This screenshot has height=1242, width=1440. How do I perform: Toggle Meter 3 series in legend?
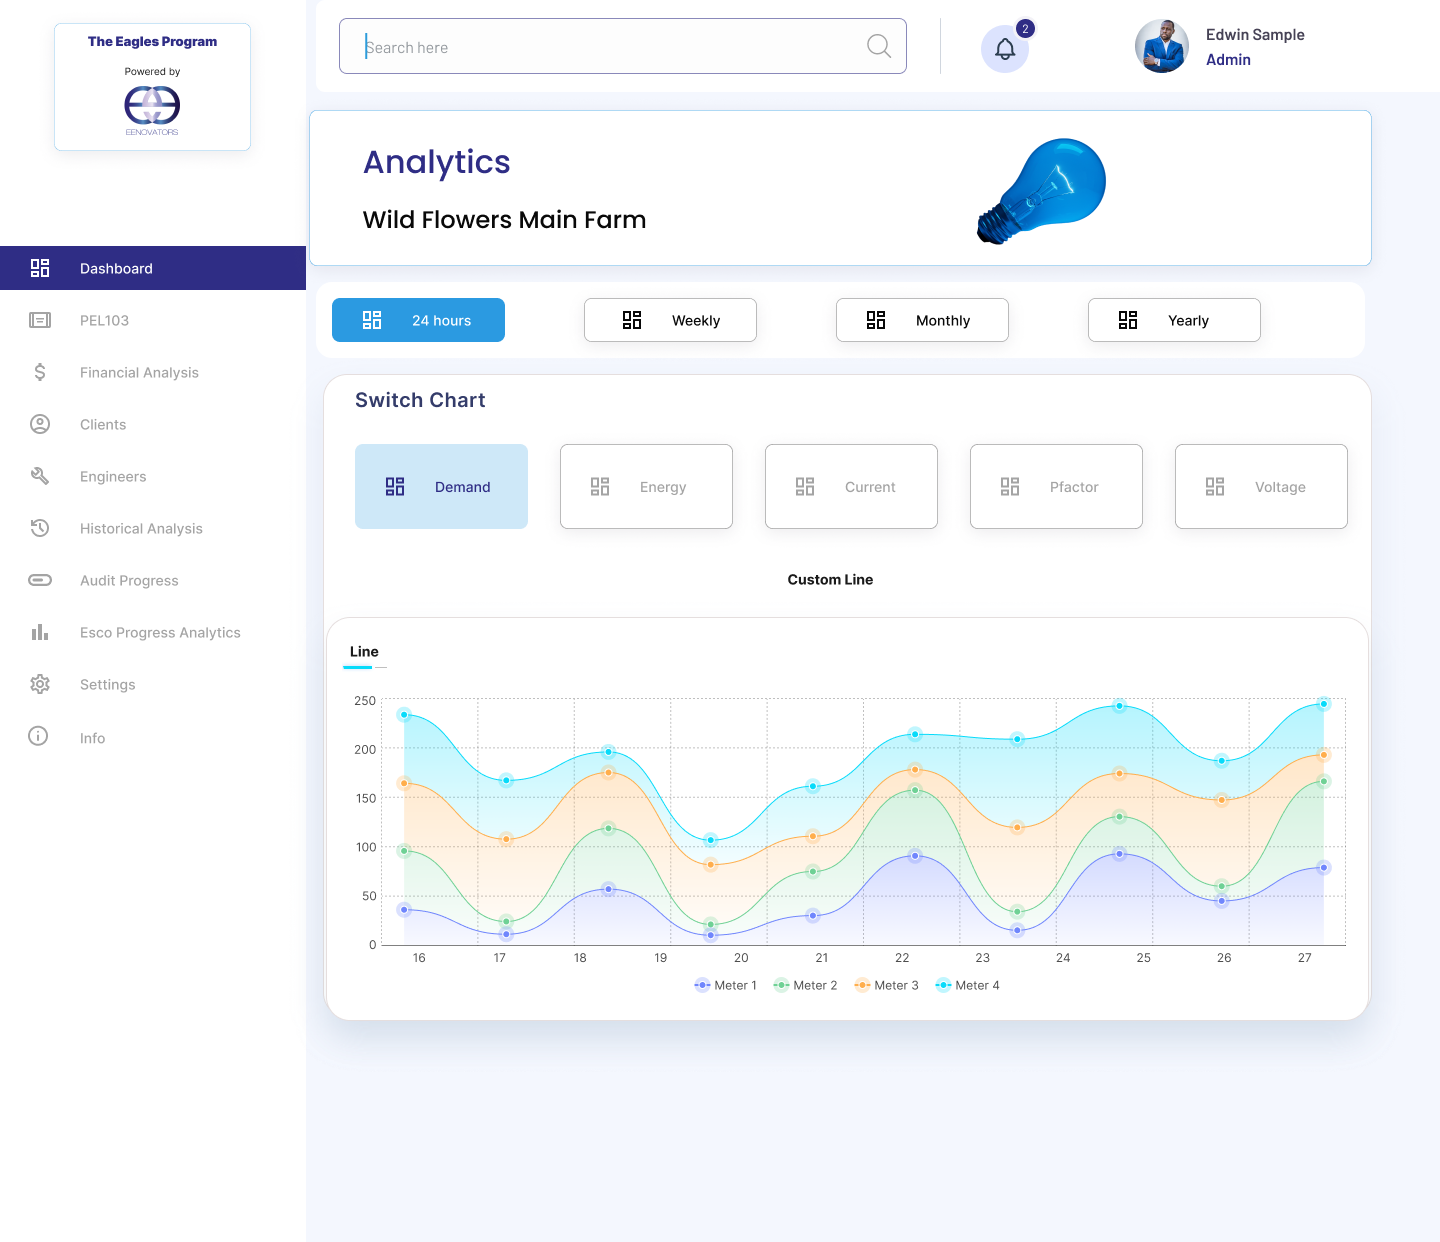(887, 985)
